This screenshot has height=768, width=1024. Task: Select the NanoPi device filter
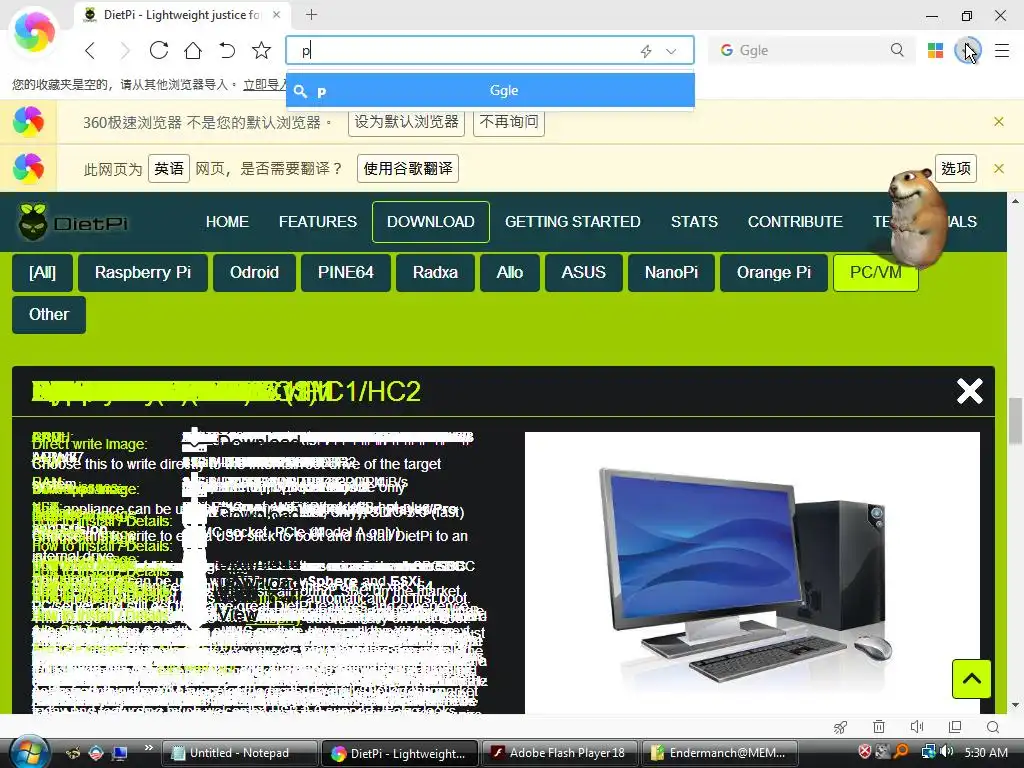point(671,272)
